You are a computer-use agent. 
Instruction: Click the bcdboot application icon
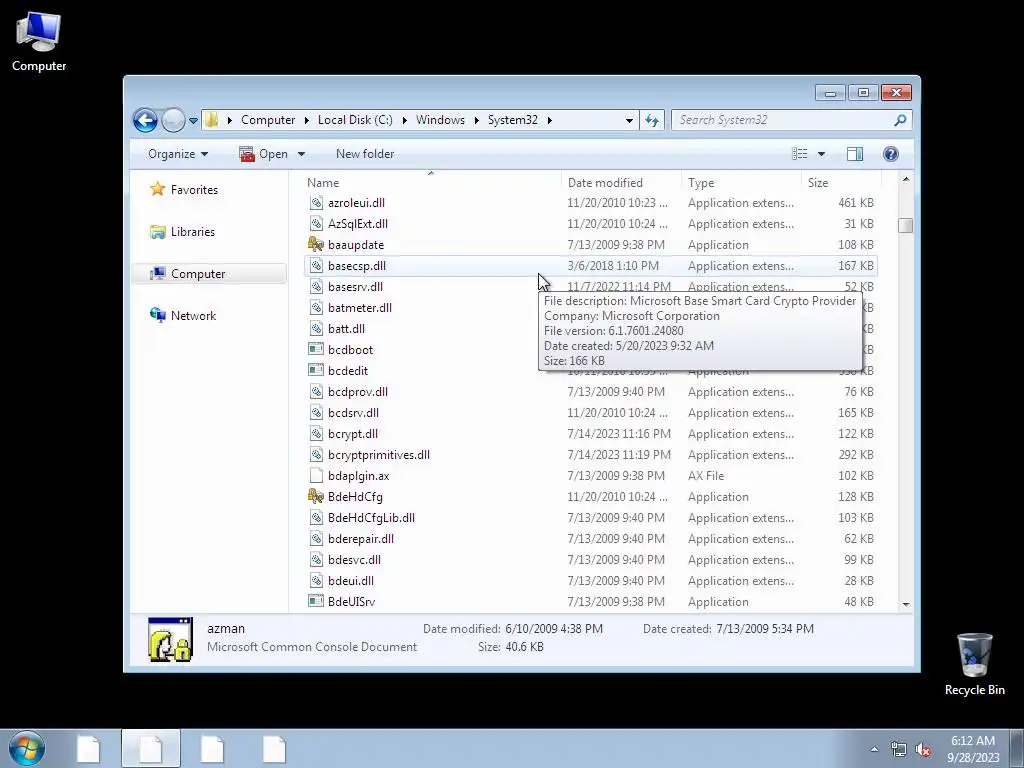pos(316,349)
